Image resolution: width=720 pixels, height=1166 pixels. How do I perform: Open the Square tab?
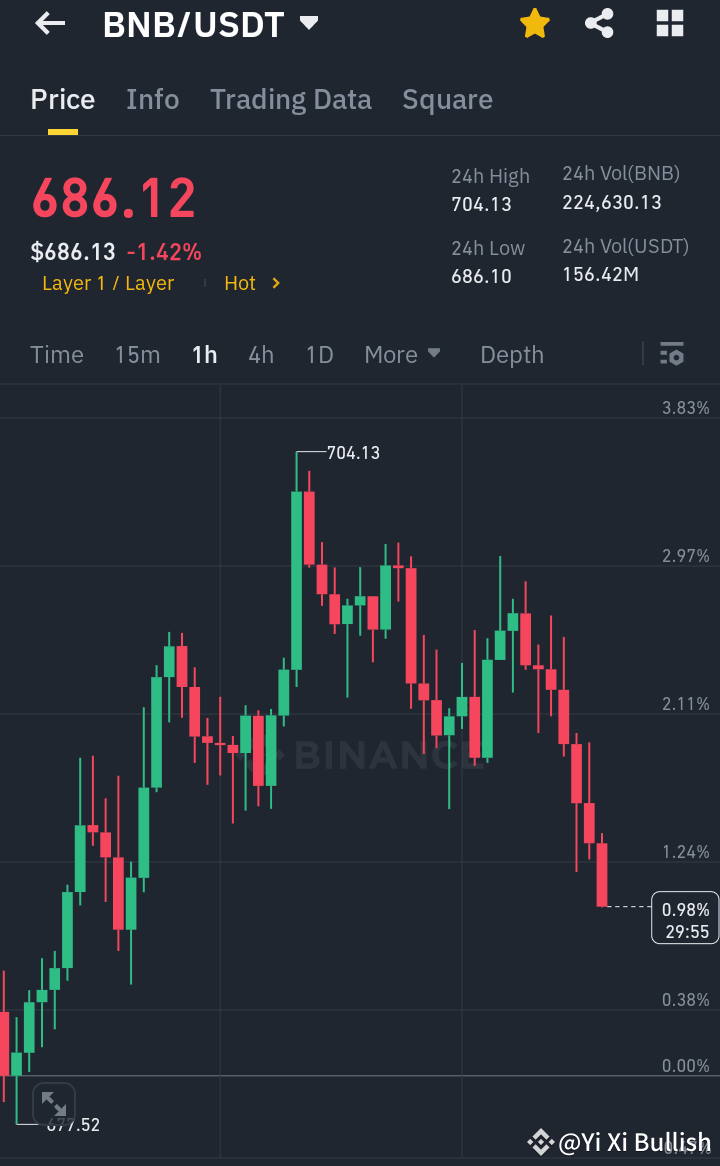point(447,99)
